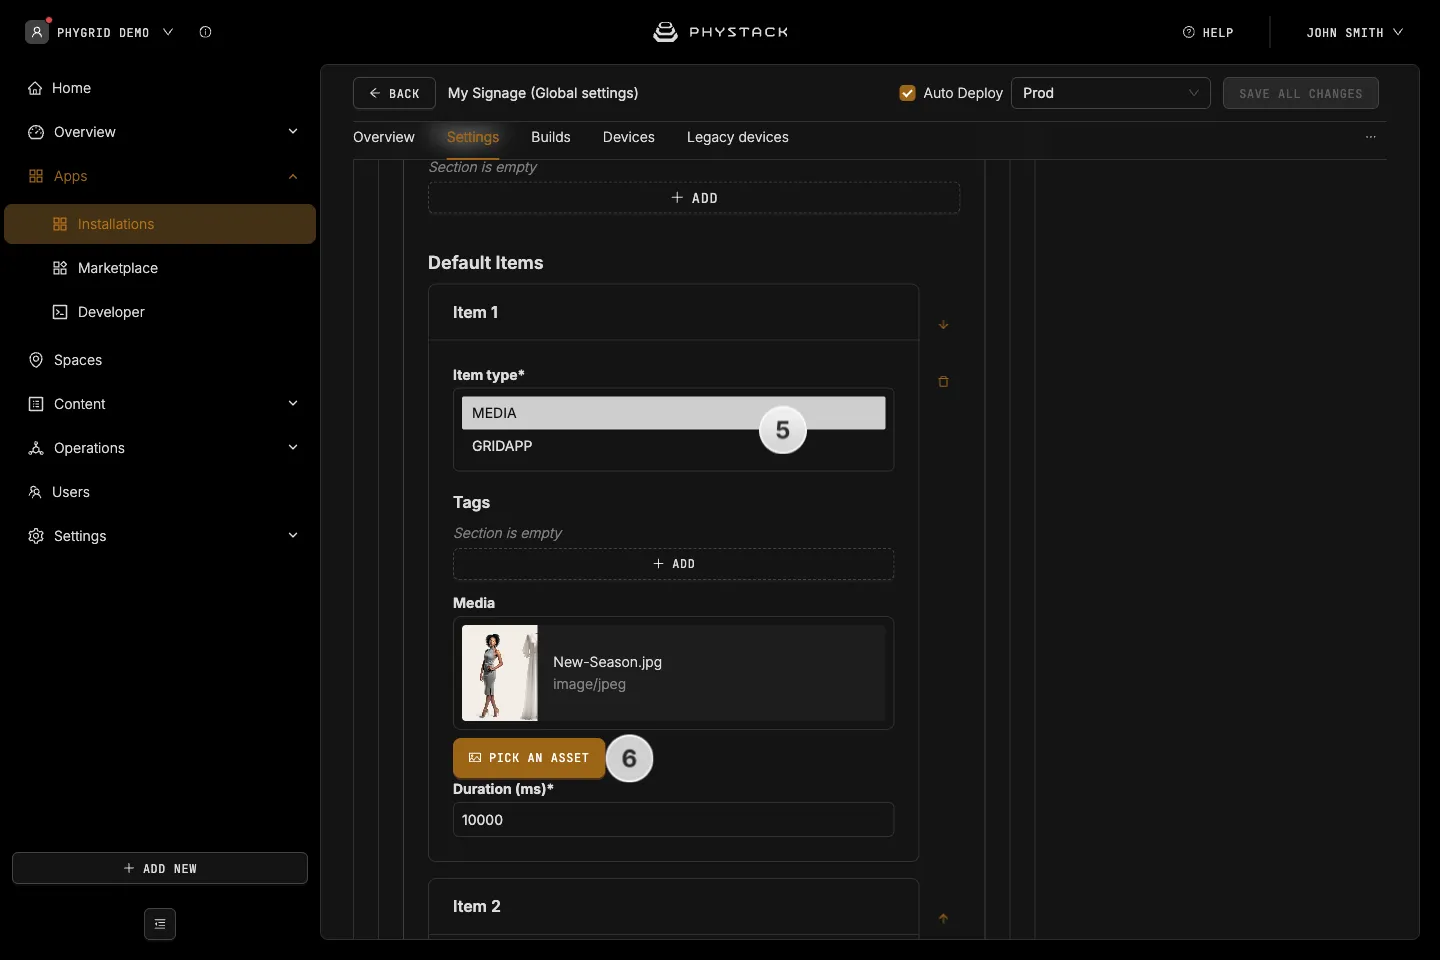Switch to the Overview tab
Screen dimensions: 1440x960
[384, 137]
